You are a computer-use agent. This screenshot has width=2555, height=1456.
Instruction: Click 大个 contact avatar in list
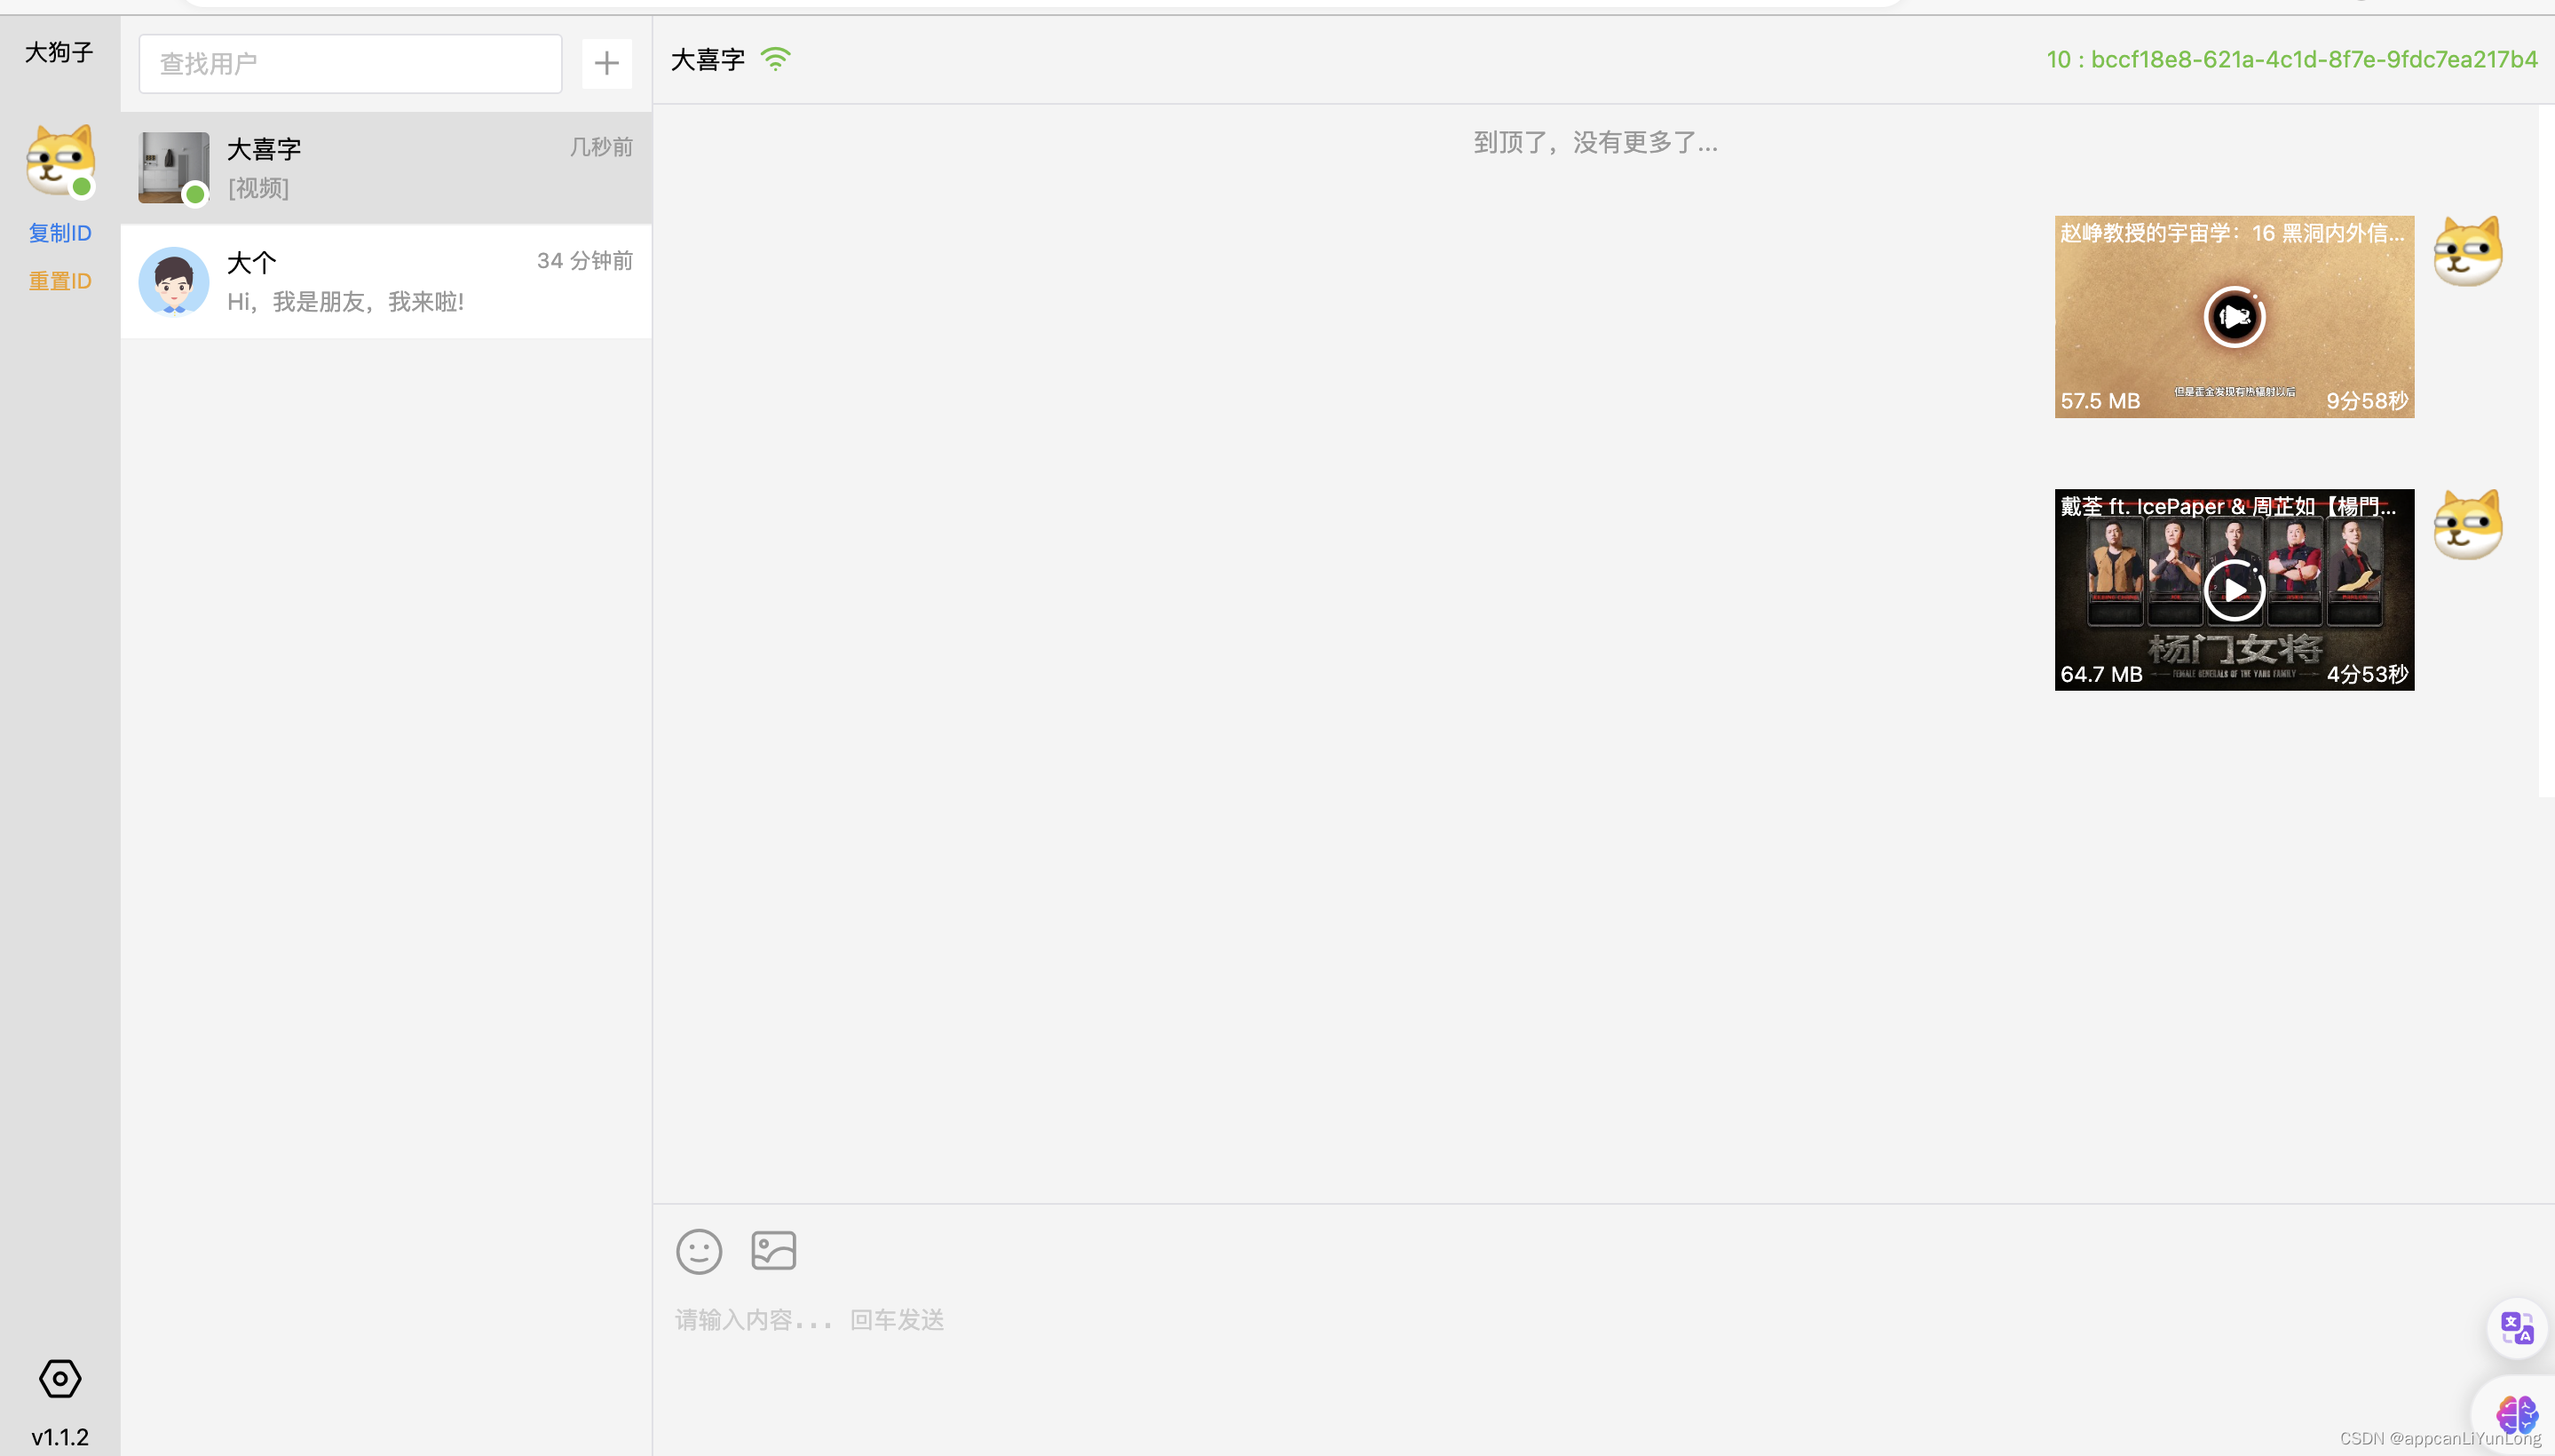pyautogui.click(x=174, y=282)
